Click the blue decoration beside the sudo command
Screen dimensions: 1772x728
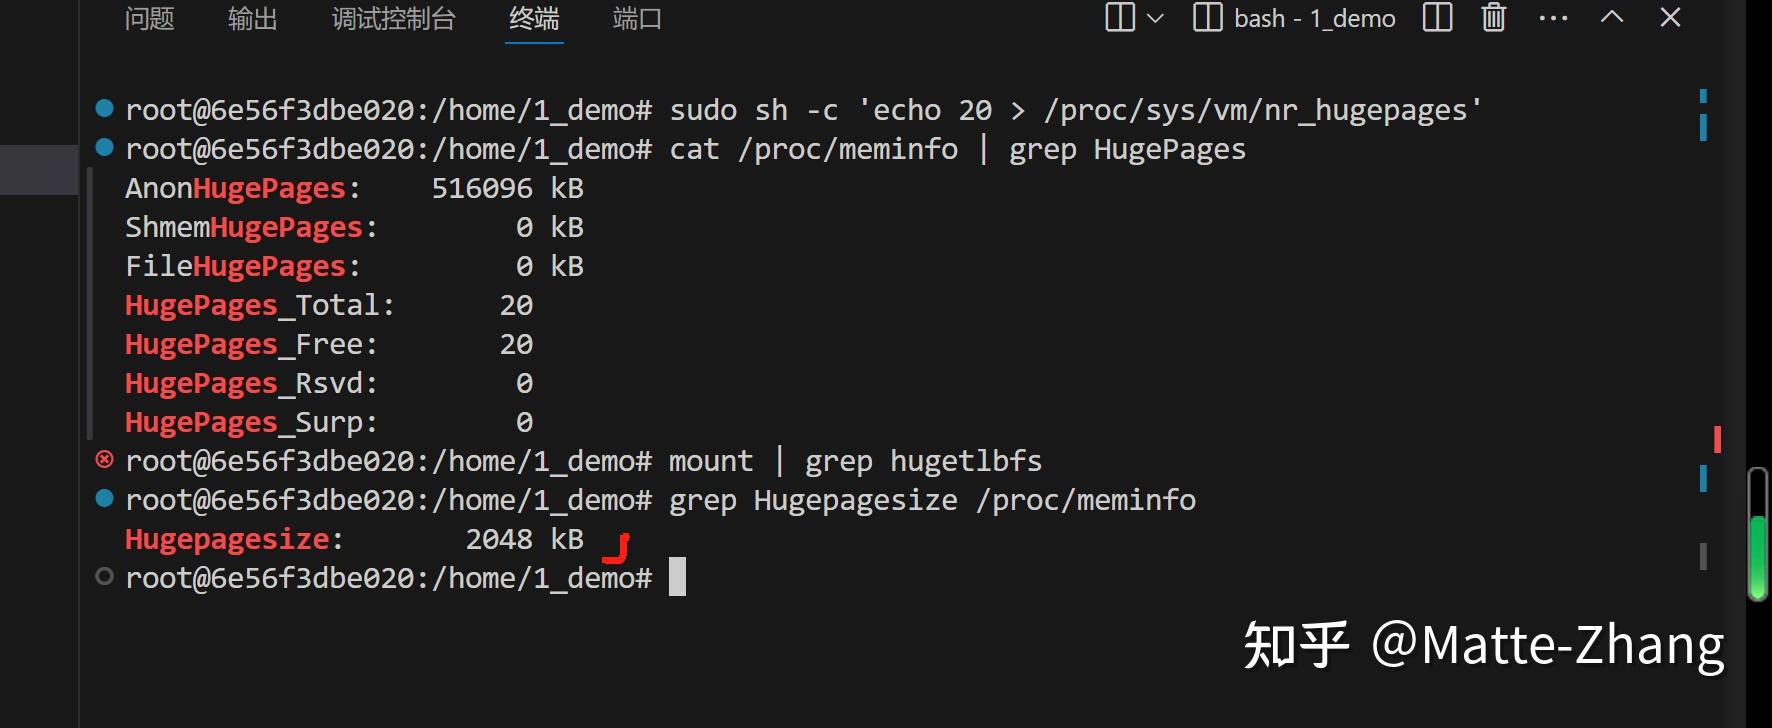[103, 109]
